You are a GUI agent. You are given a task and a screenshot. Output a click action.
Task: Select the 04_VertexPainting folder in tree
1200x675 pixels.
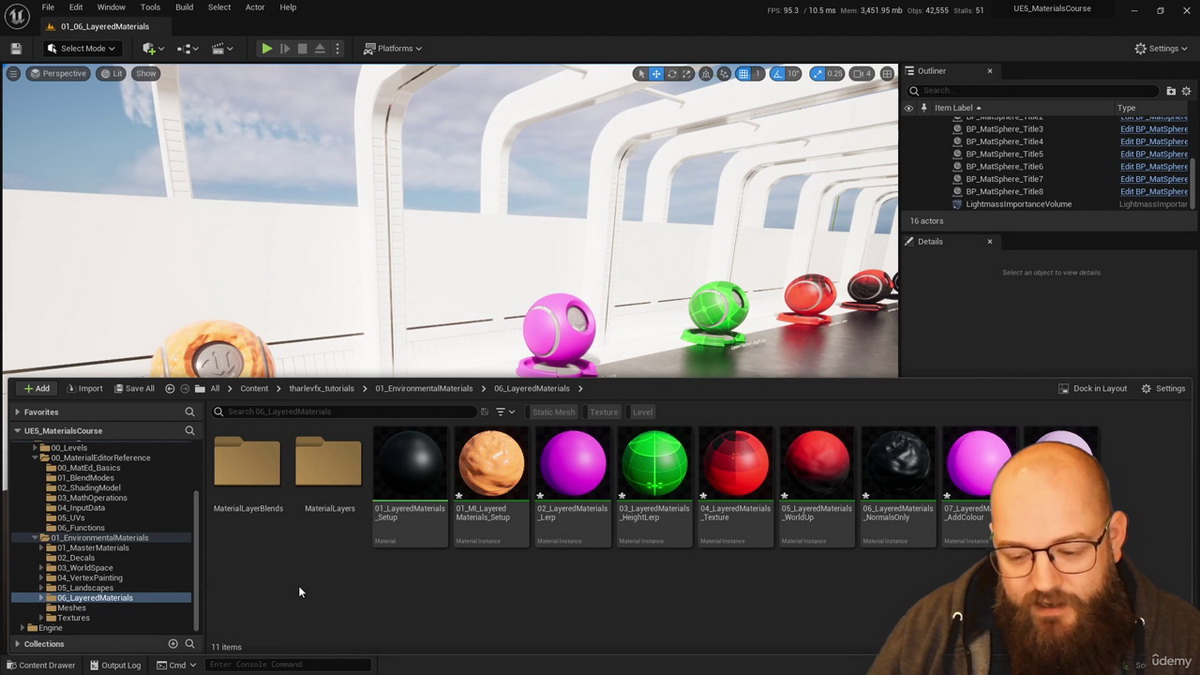[x=90, y=578]
